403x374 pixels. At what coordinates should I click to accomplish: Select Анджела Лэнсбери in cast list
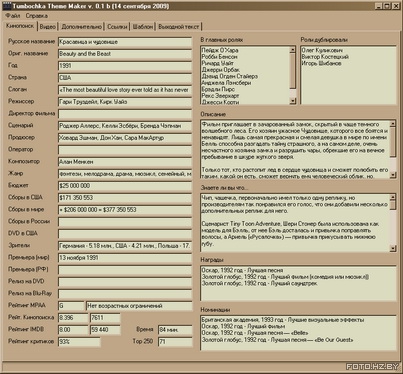[226, 83]
